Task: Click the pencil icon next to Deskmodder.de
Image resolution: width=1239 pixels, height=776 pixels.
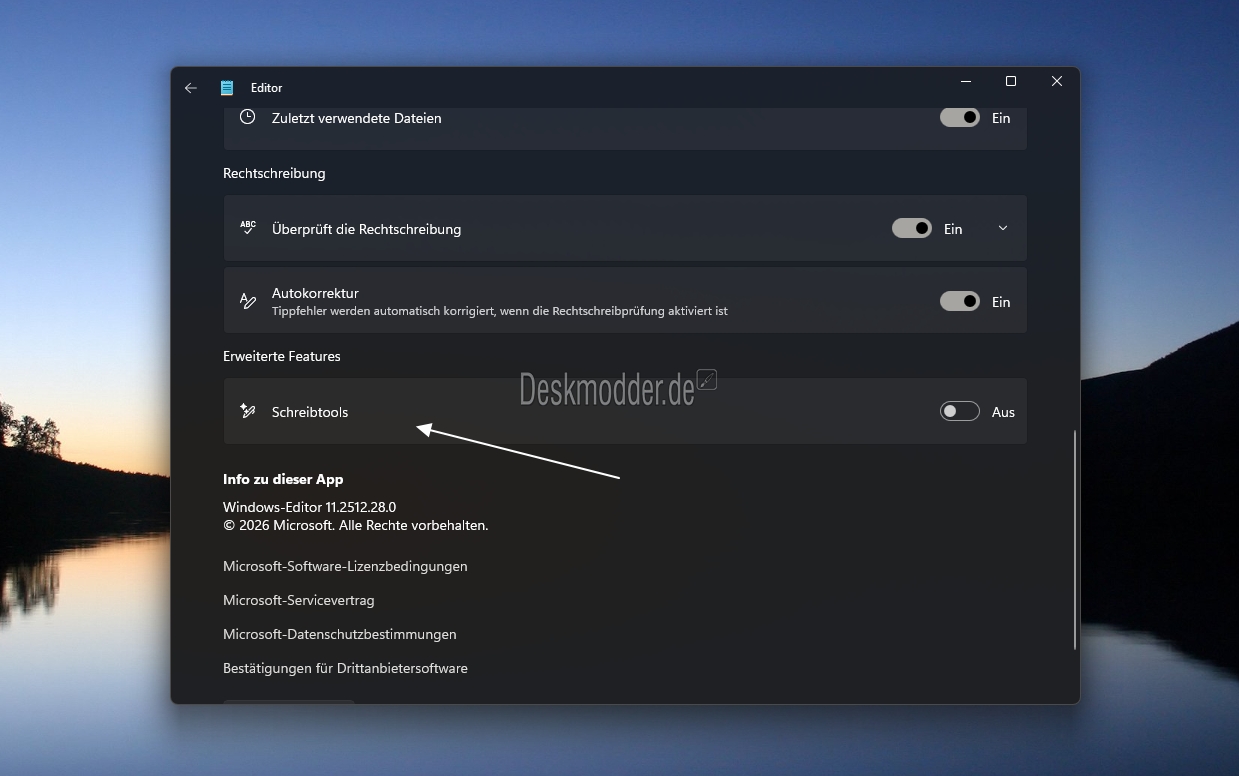Action: point(707,380)
